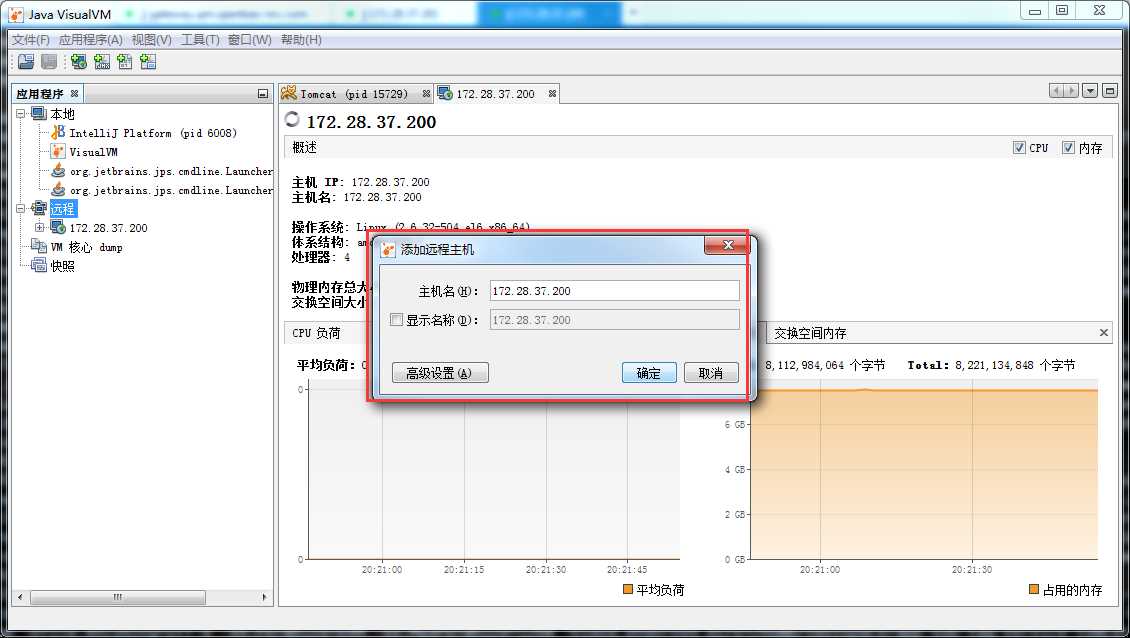
Task: Click the host icon on 172.28.37.200 tab
Action: pyautogui.click(x=445, y=93)
